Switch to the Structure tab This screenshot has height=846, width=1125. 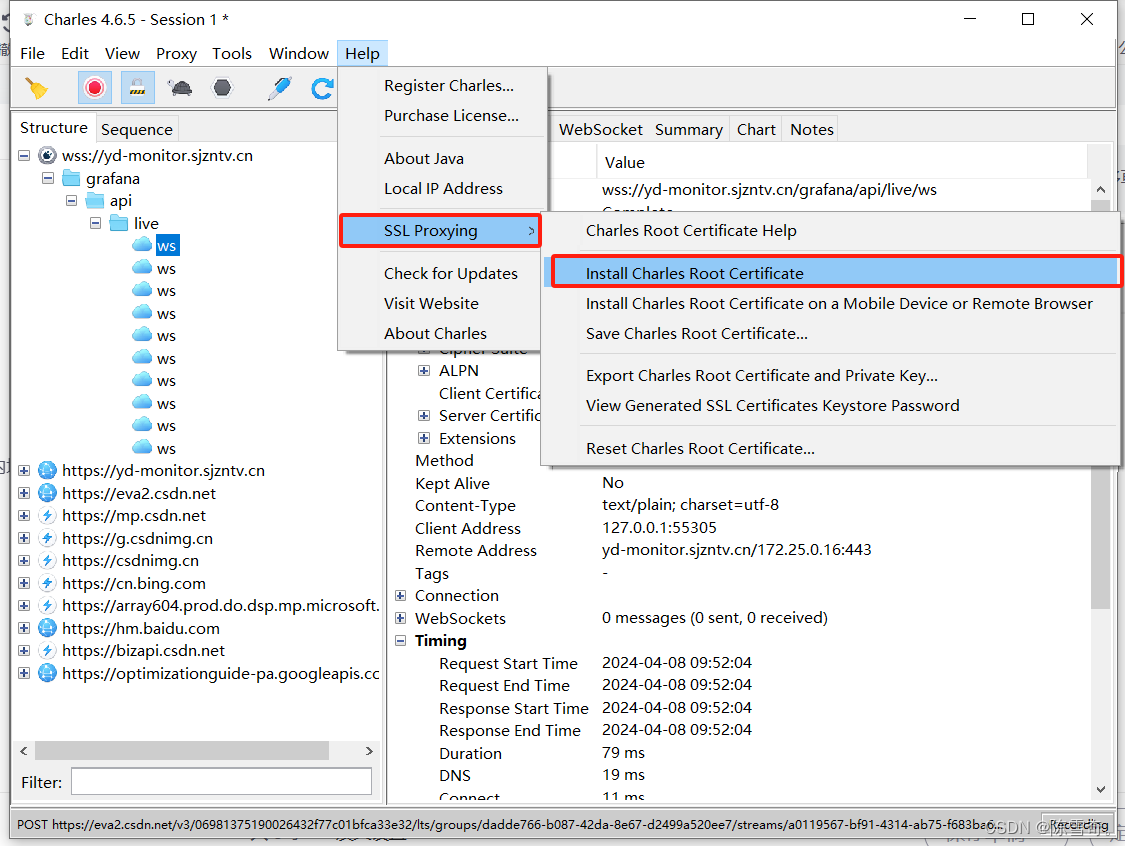point(54,128)
